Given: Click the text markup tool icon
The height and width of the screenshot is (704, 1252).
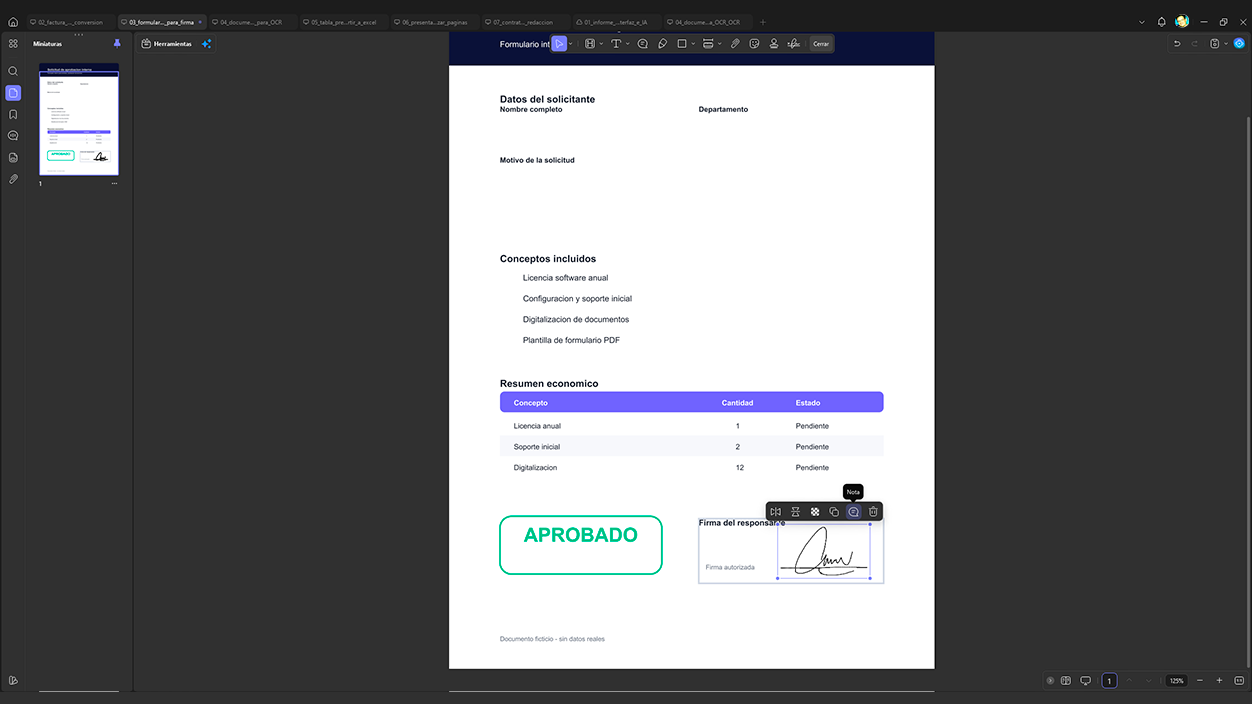Looking at the screenshot, I should (590, 44).
